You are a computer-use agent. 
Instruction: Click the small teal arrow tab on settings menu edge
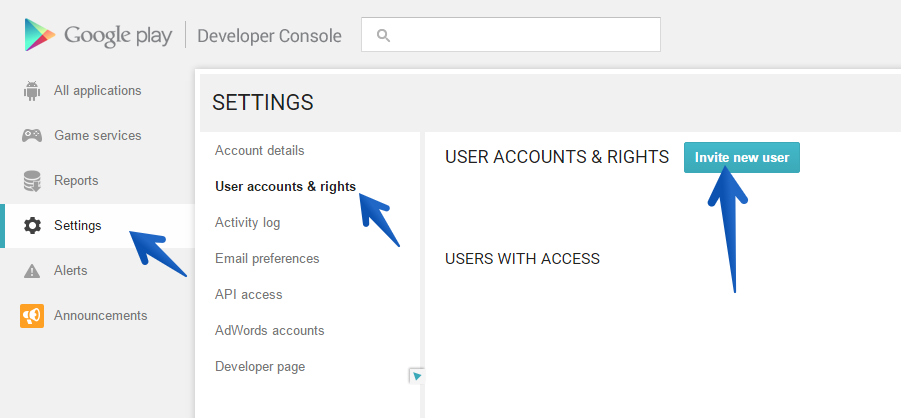tap(417, 376)
